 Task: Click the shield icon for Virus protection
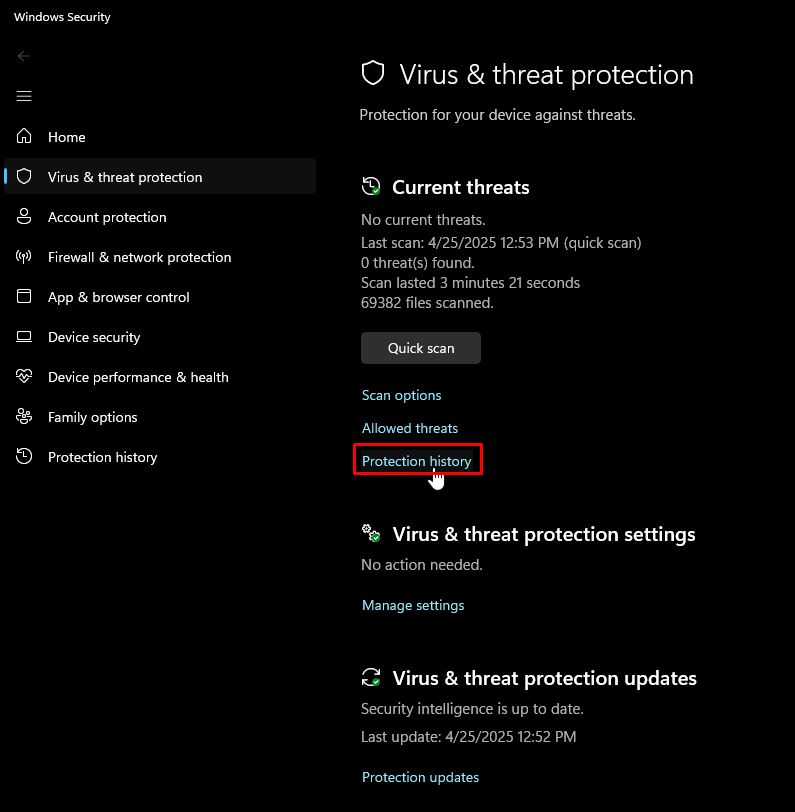(x=25, y=177)
